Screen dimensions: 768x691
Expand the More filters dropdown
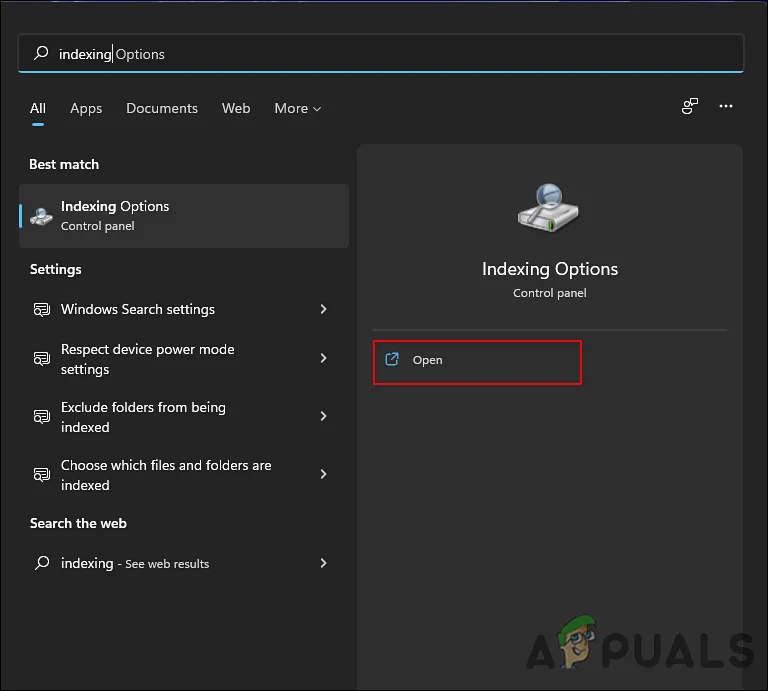[297, 108]
